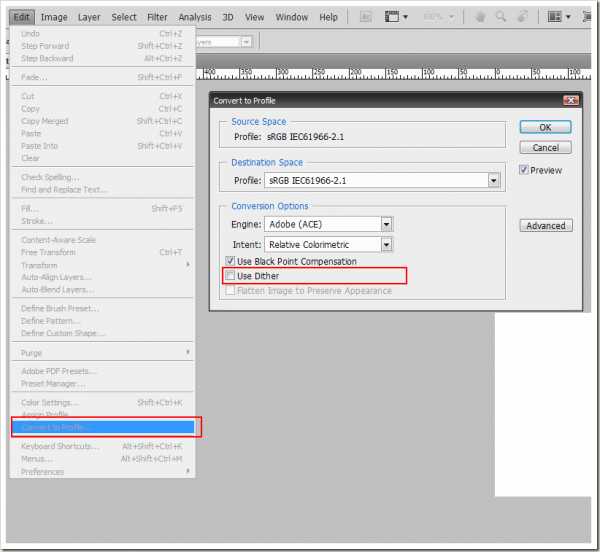Choose Paste Into in Edit menu

[103, 146]
